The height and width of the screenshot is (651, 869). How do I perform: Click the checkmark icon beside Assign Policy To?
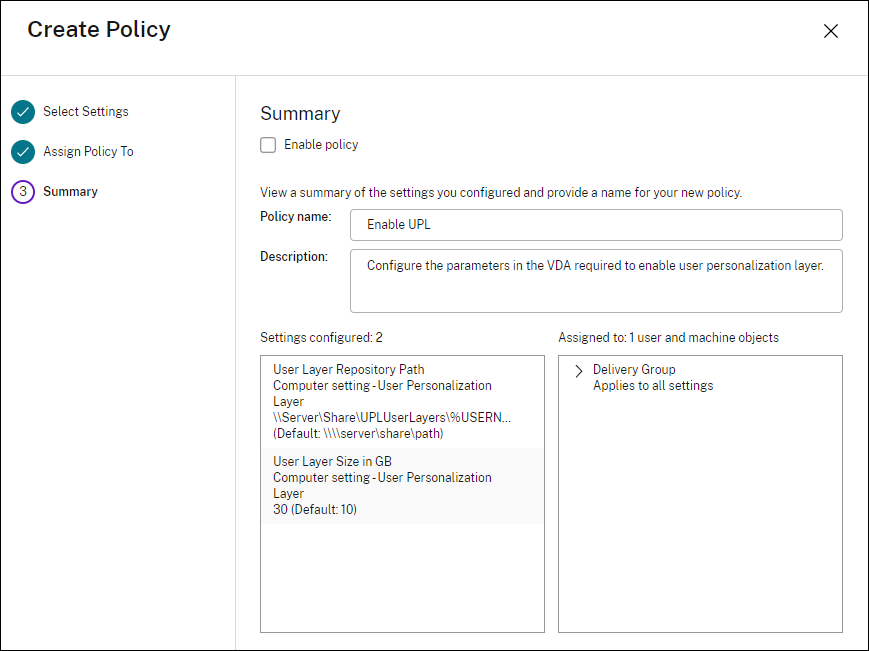(x=22, y=151)
